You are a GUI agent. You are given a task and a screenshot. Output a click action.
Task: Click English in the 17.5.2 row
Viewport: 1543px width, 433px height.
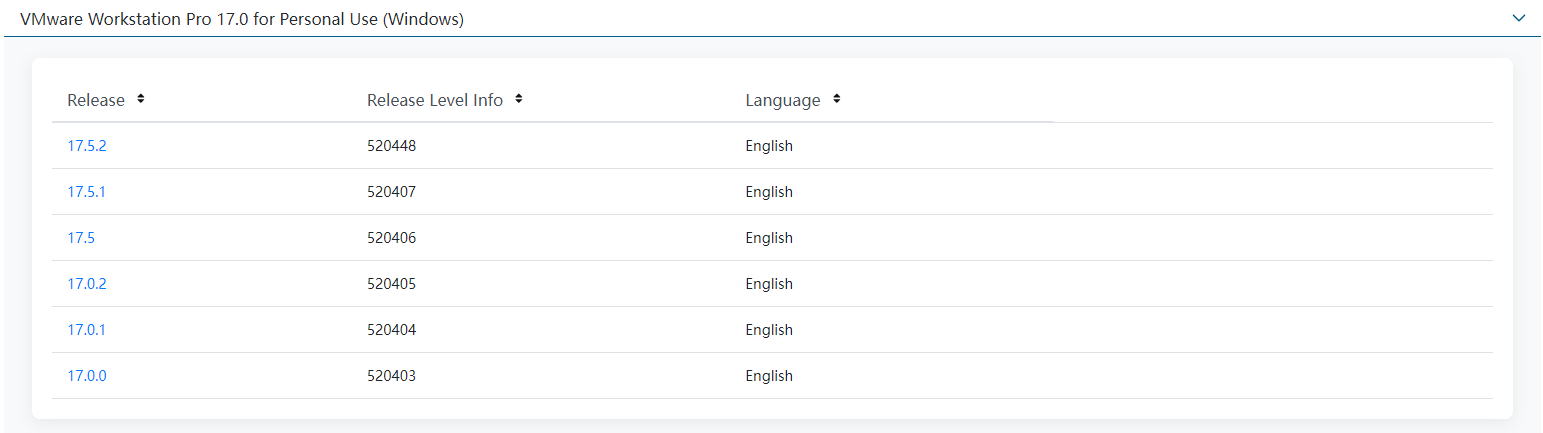coord(769,146)
